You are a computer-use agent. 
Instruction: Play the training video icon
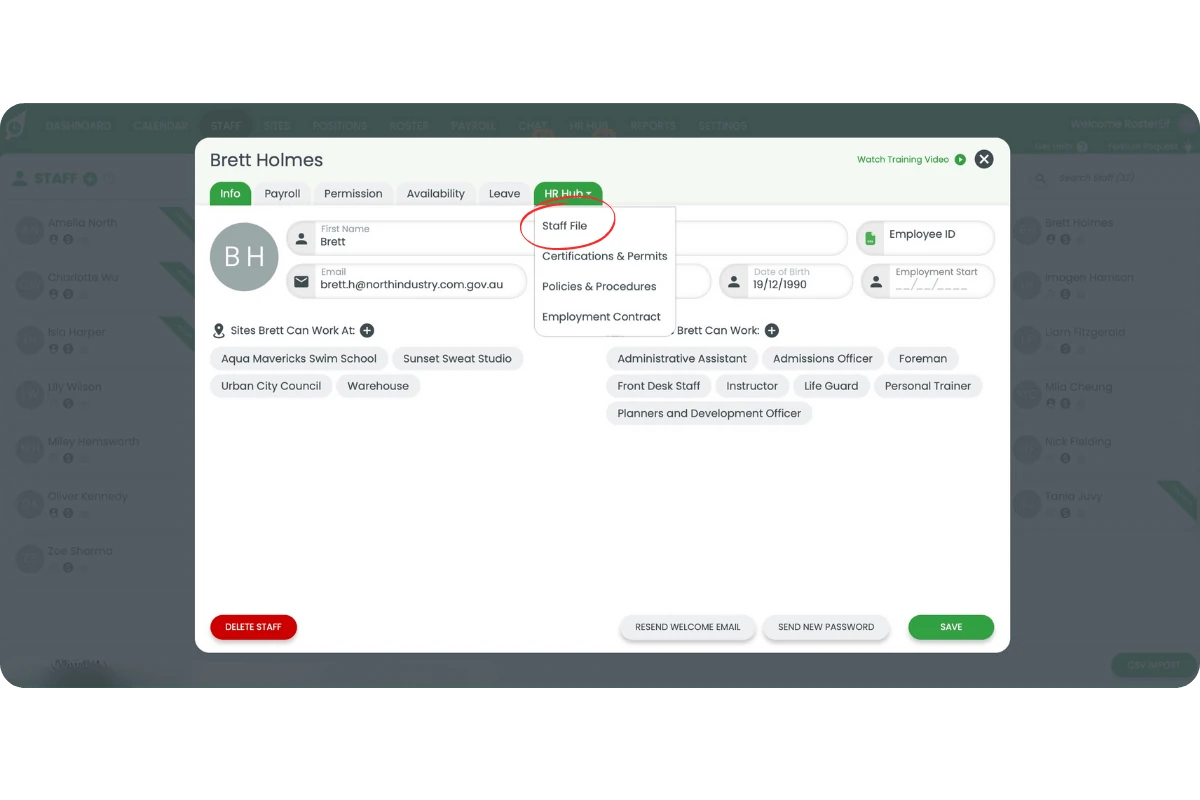[x=960, y=159]
